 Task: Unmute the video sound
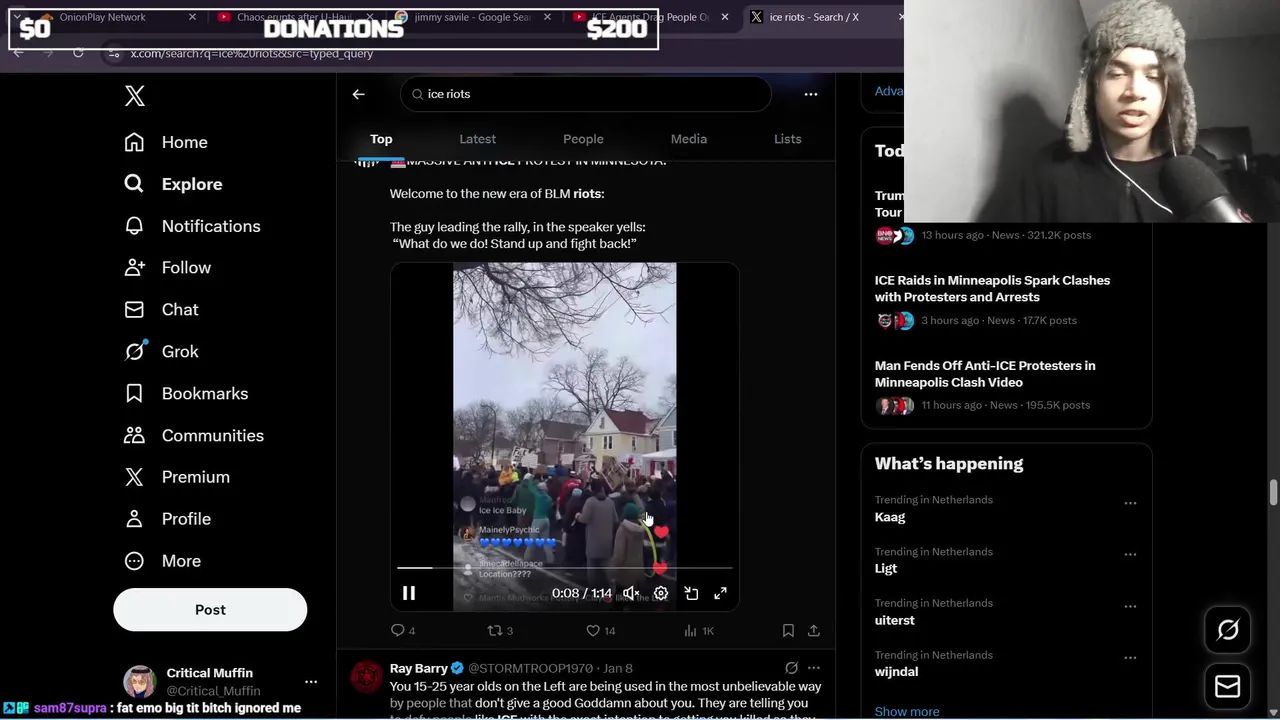[x=631, y=594]
